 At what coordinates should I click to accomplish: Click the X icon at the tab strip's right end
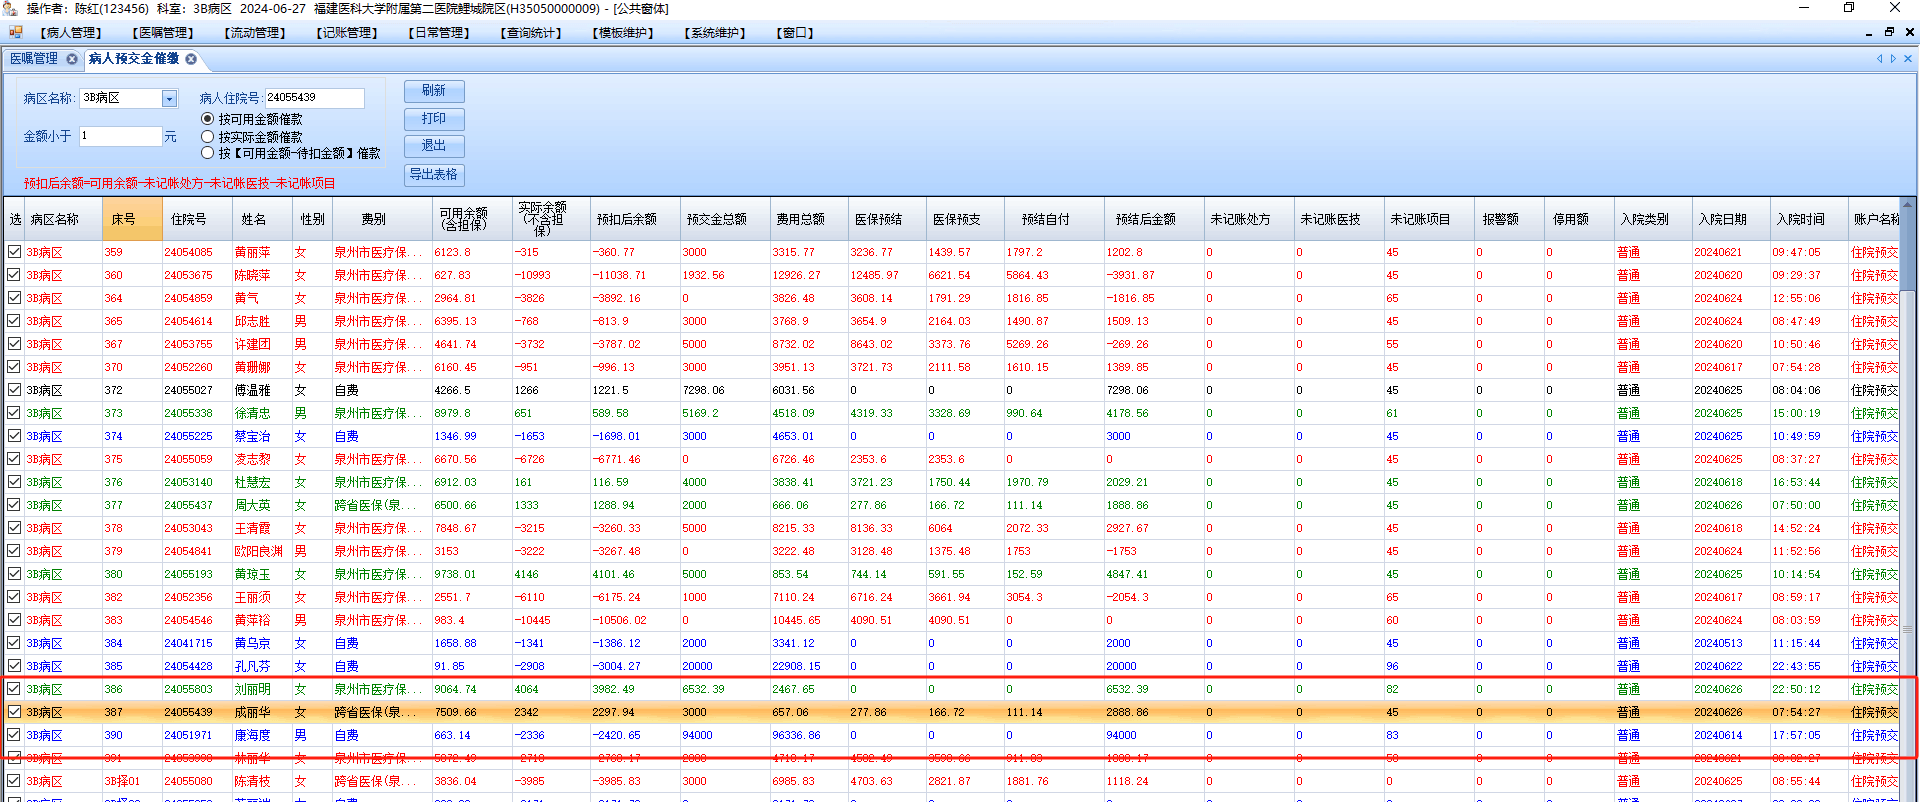1908,59
